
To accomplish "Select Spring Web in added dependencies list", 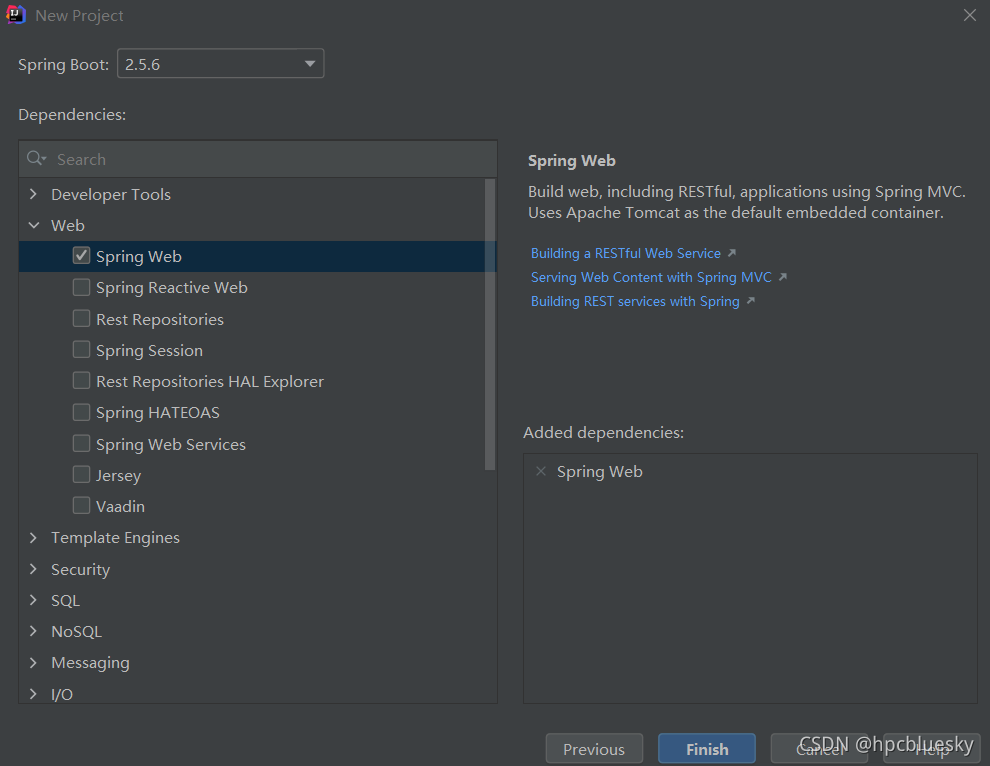I will [x=600, y=472].
